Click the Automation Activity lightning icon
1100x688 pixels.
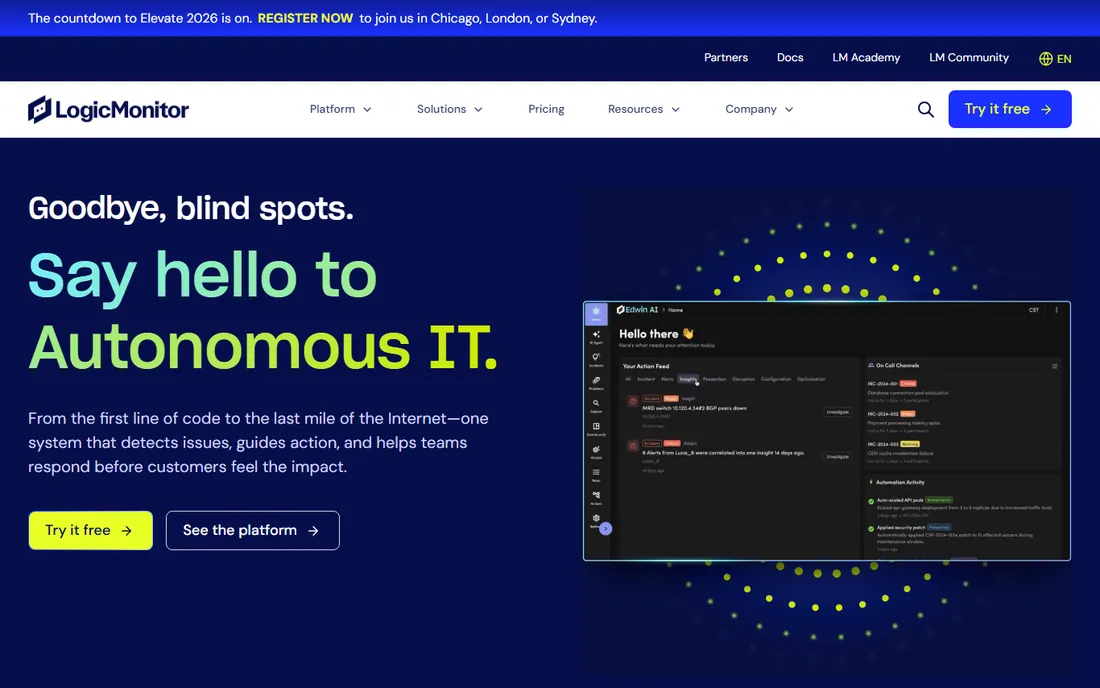click(x=871, y=483)
